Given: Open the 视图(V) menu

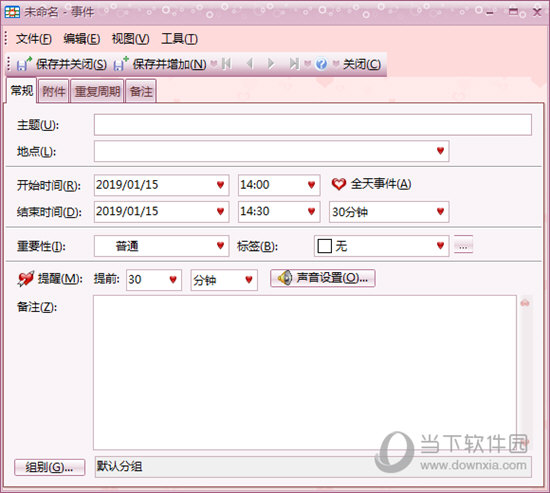Looking at the screenshot, I should (x=130, y=39).
